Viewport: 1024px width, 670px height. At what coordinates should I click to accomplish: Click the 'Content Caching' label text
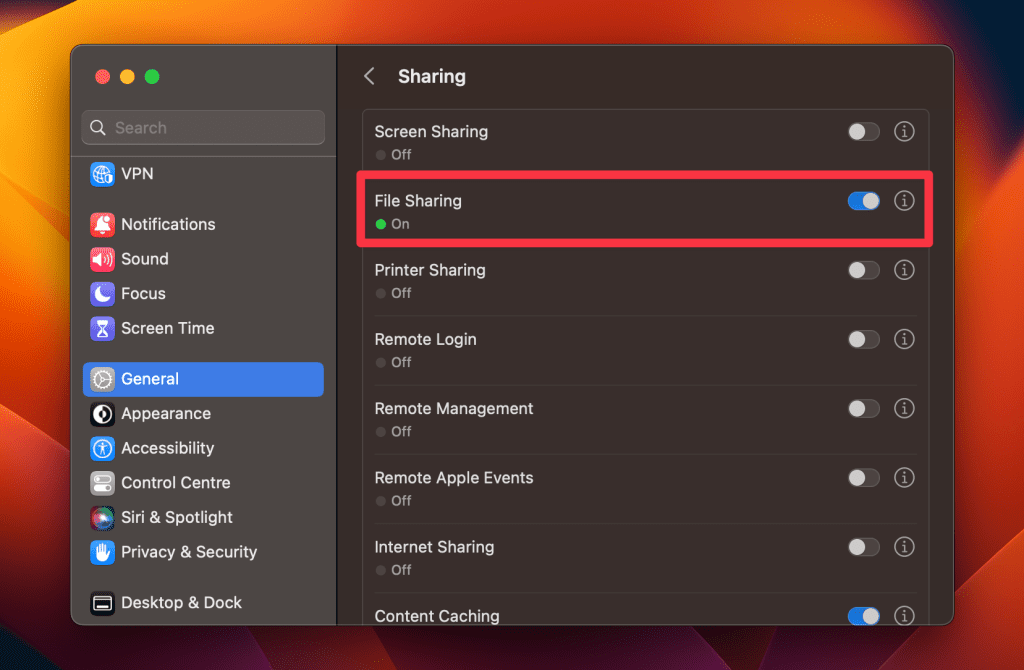pyautogui.click(x=437, y=616)
